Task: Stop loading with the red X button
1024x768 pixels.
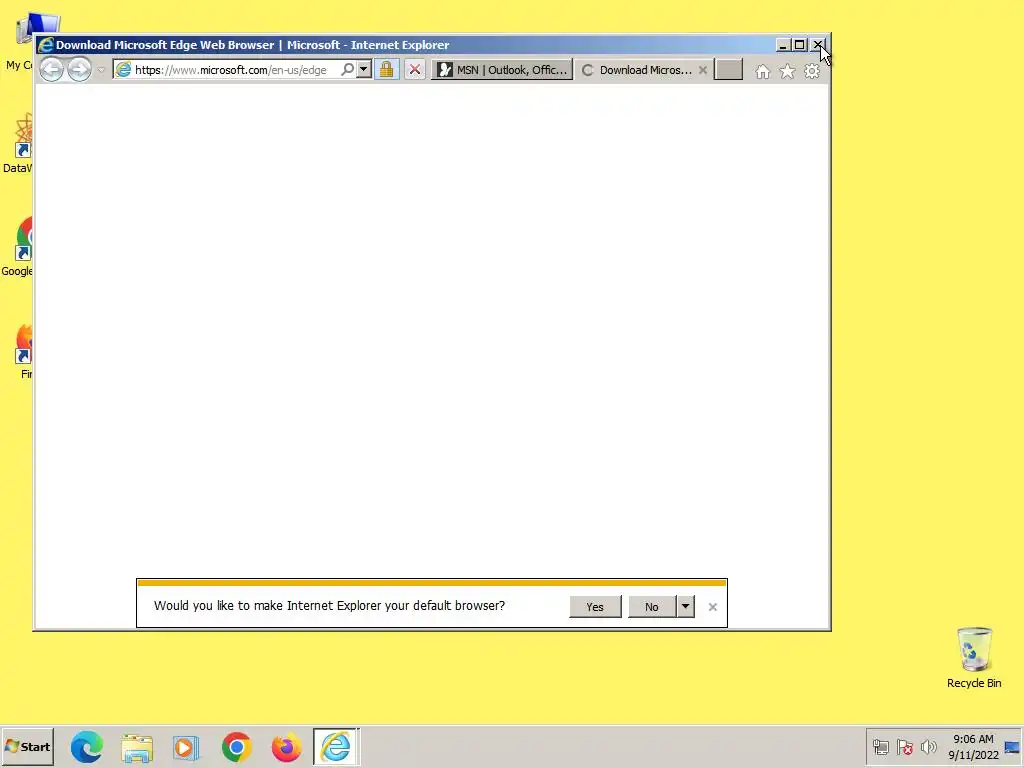Action: 415,69
